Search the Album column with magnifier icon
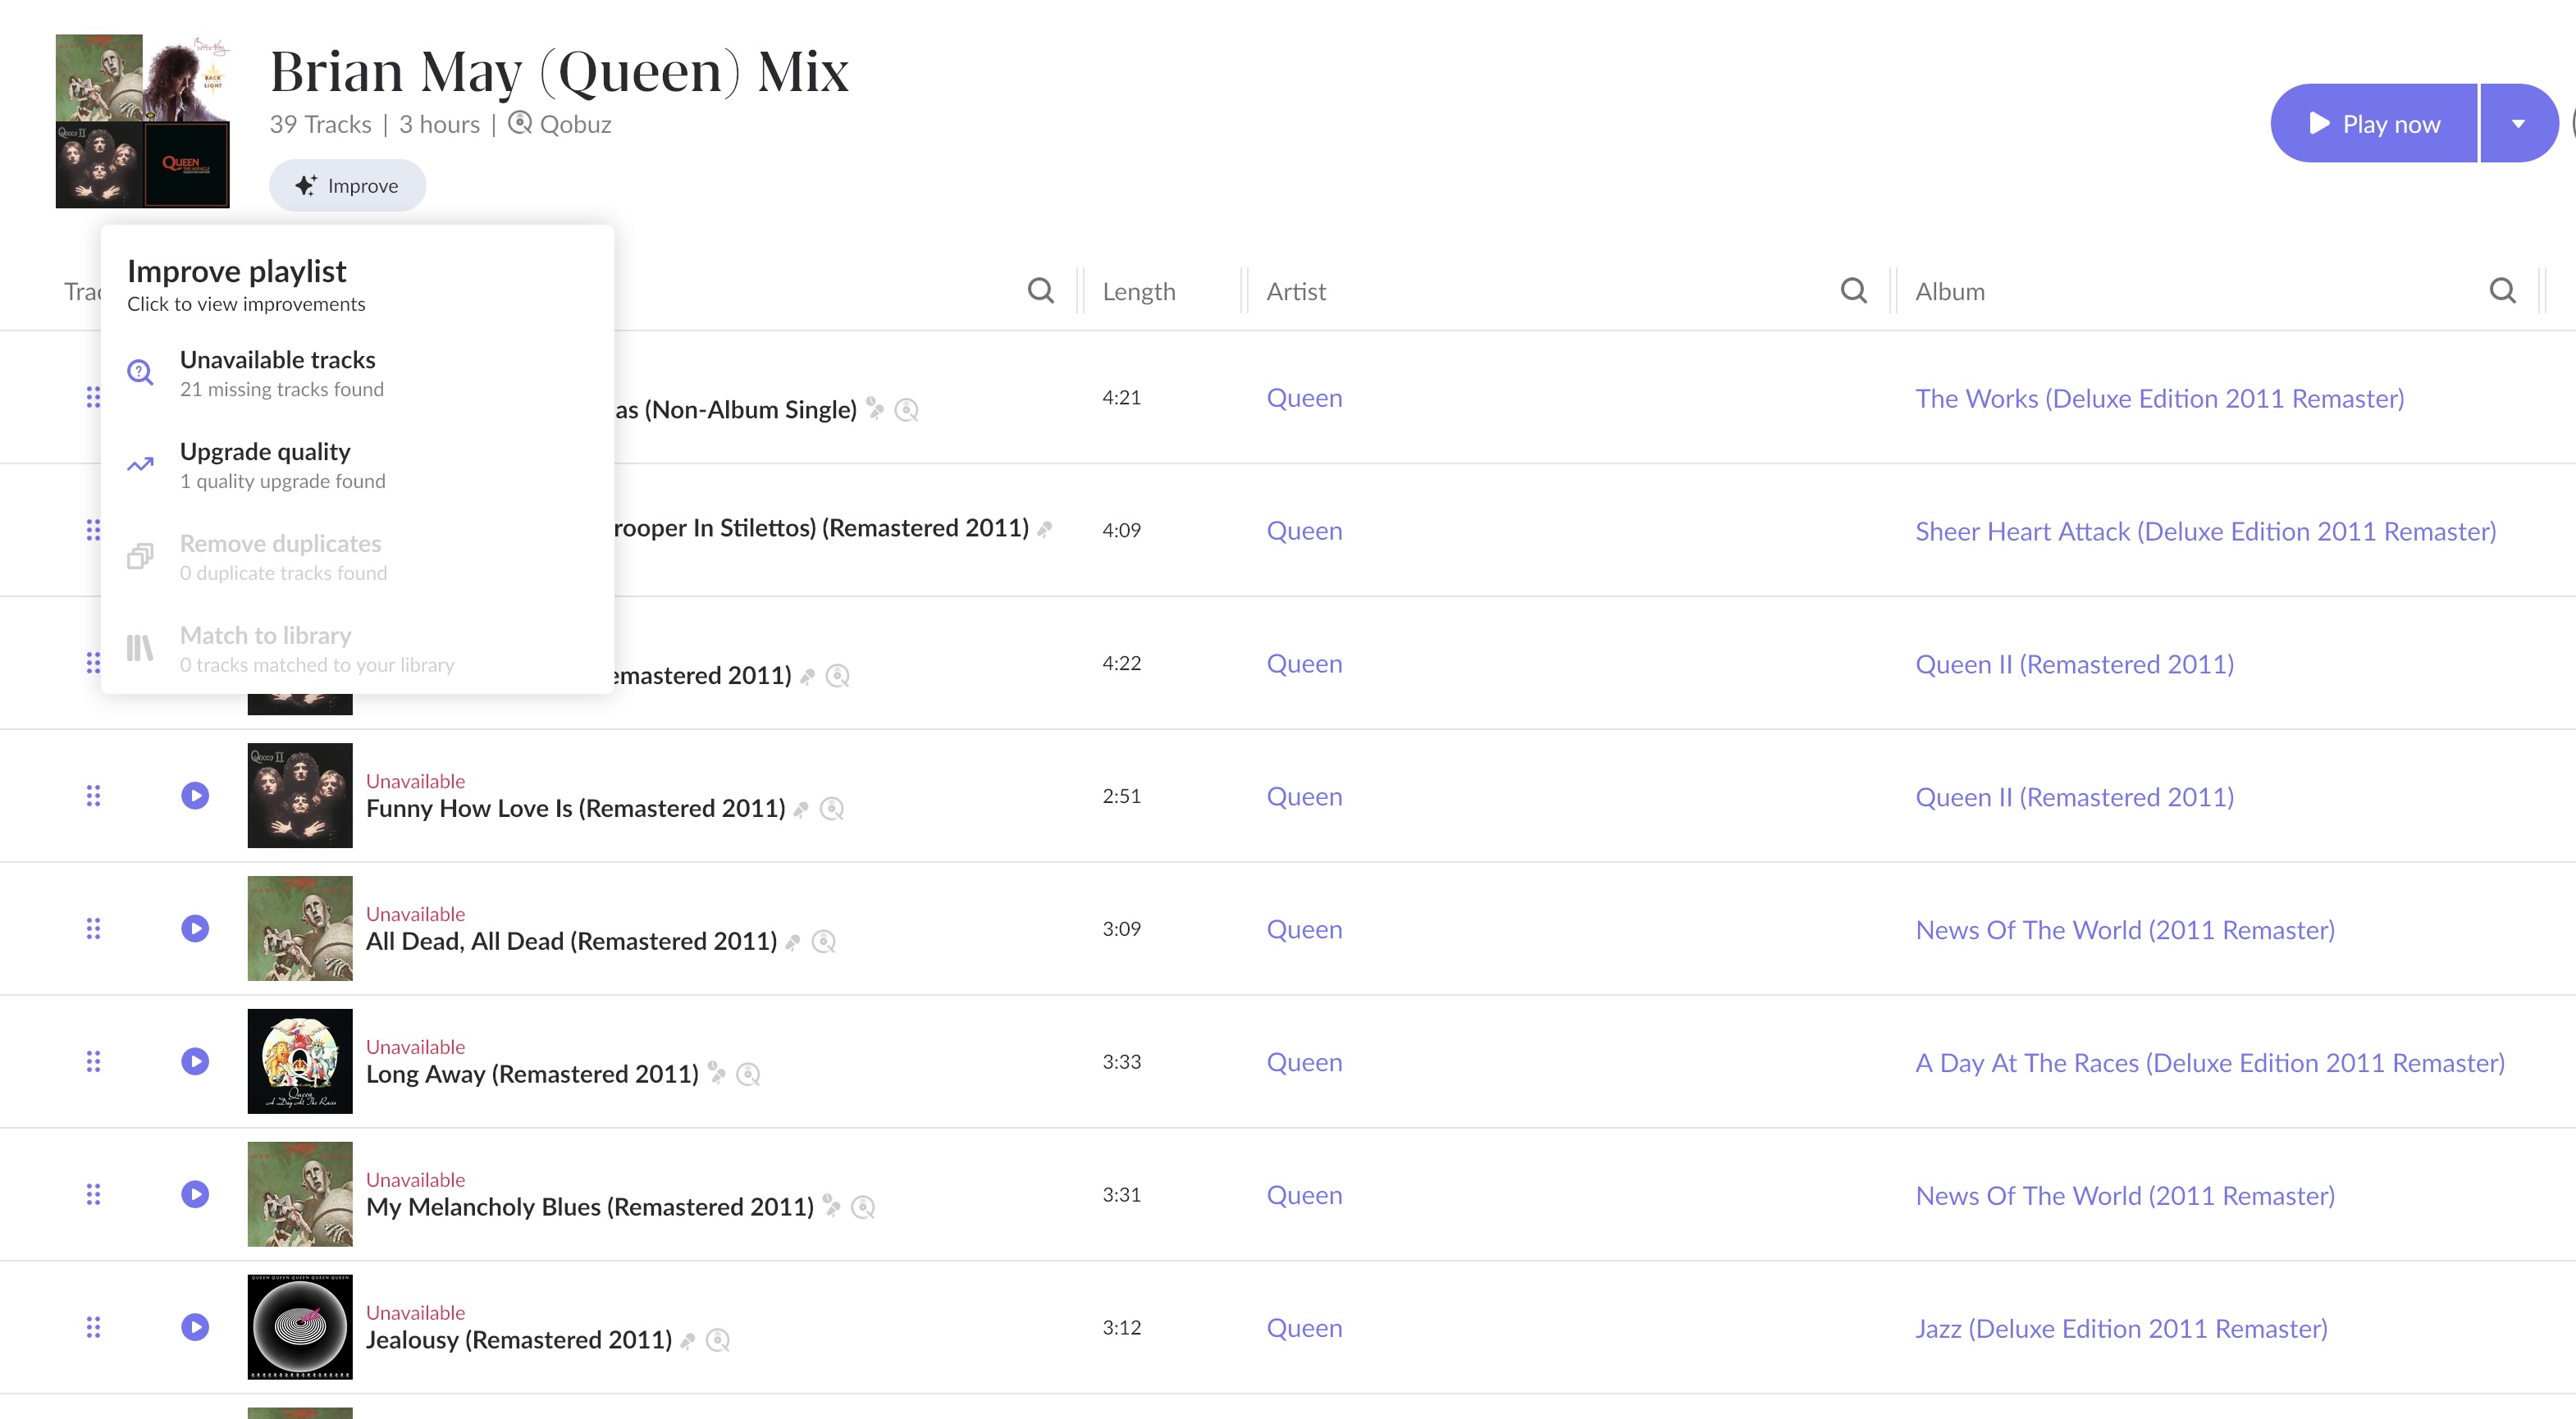Viewport: 2576px width, 1419px height. point(2503,291)
